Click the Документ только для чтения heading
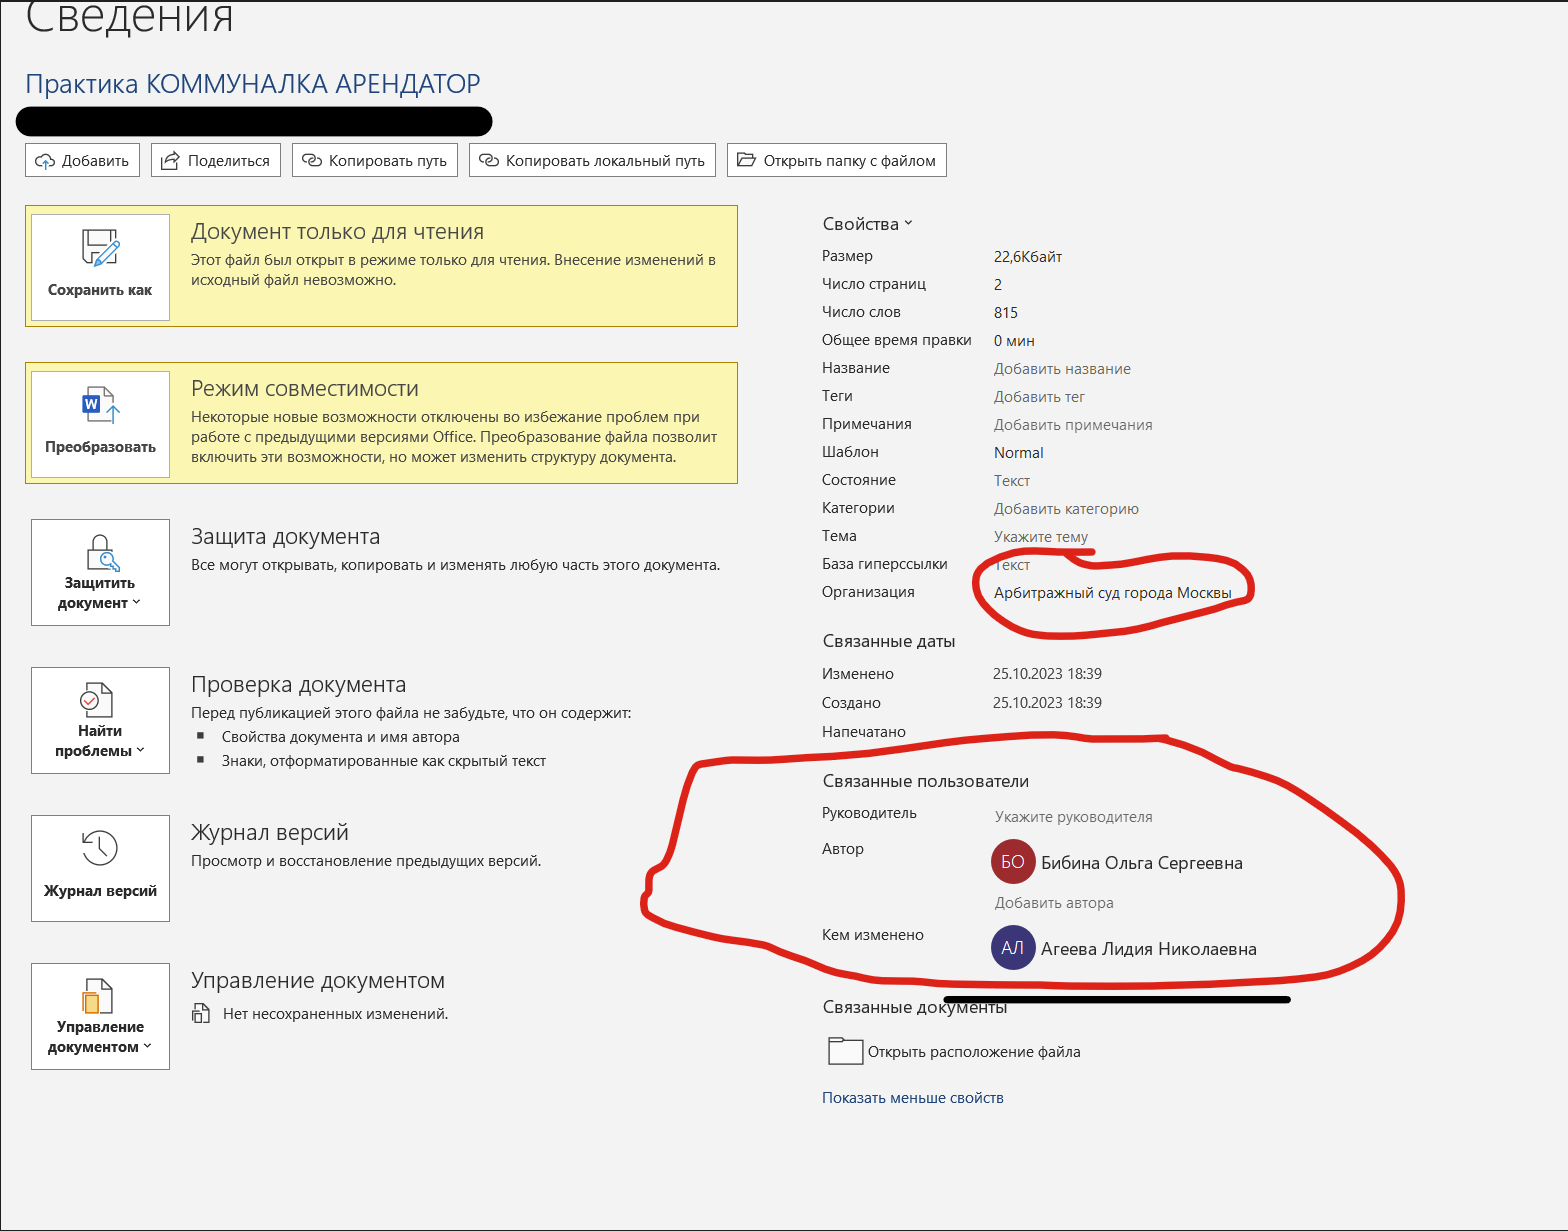 tap(337, 232)
